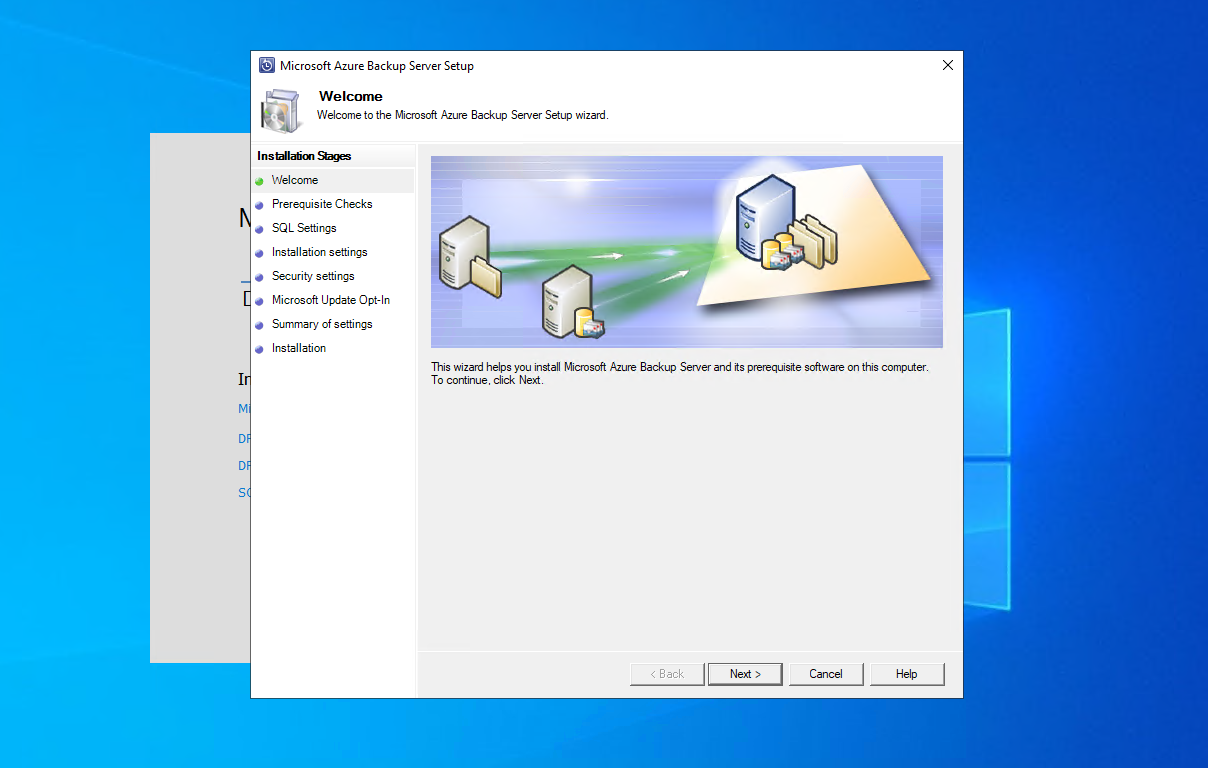This screenshot has height=768, width=1208.
Task: Click the Cancel button
Action: click(826, 674)
